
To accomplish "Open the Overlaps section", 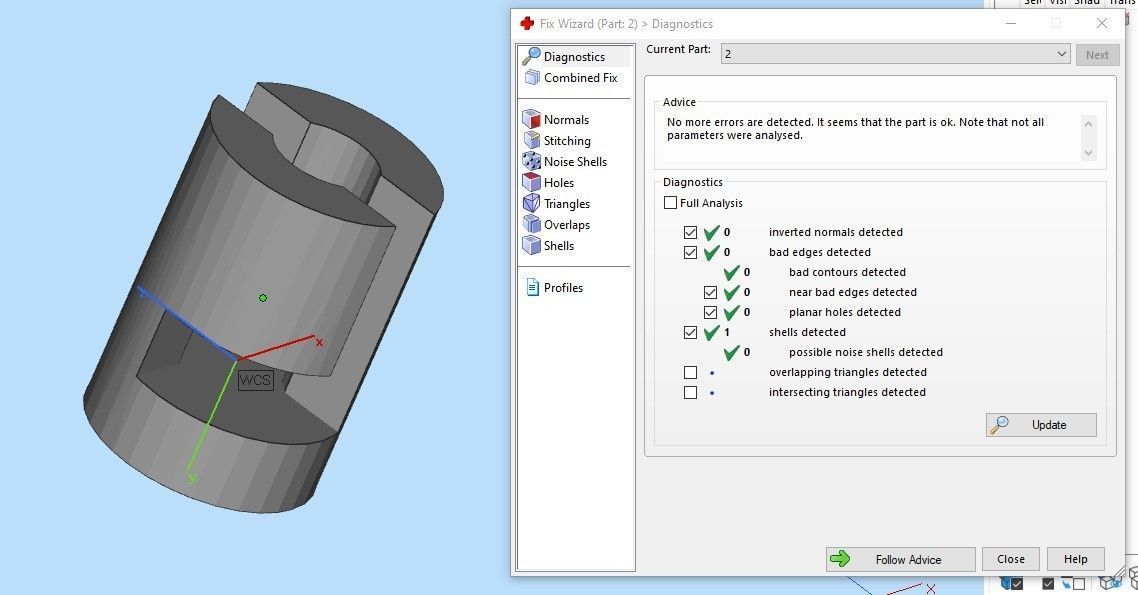I will [x=567, y=225].
